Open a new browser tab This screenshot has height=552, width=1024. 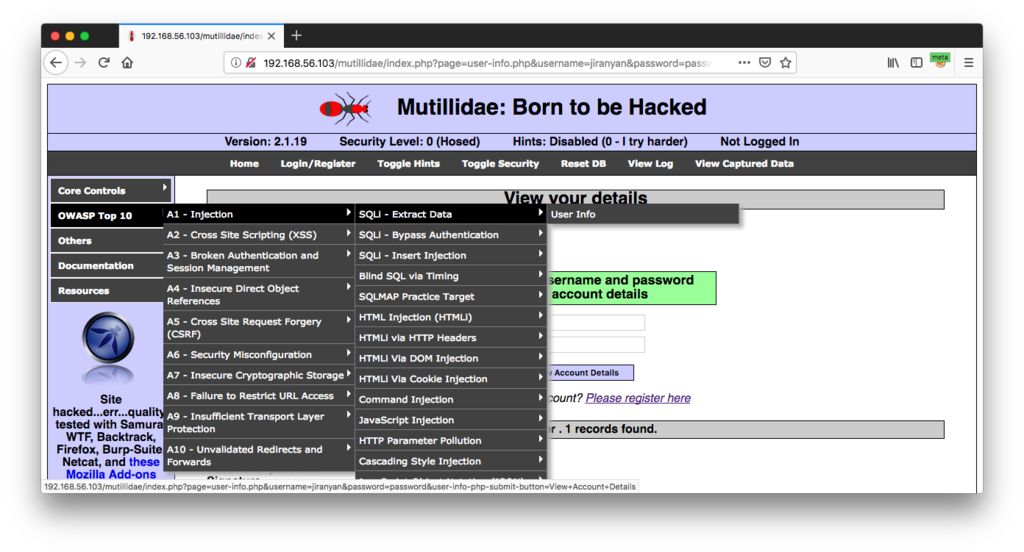click(x=296, y=35)
